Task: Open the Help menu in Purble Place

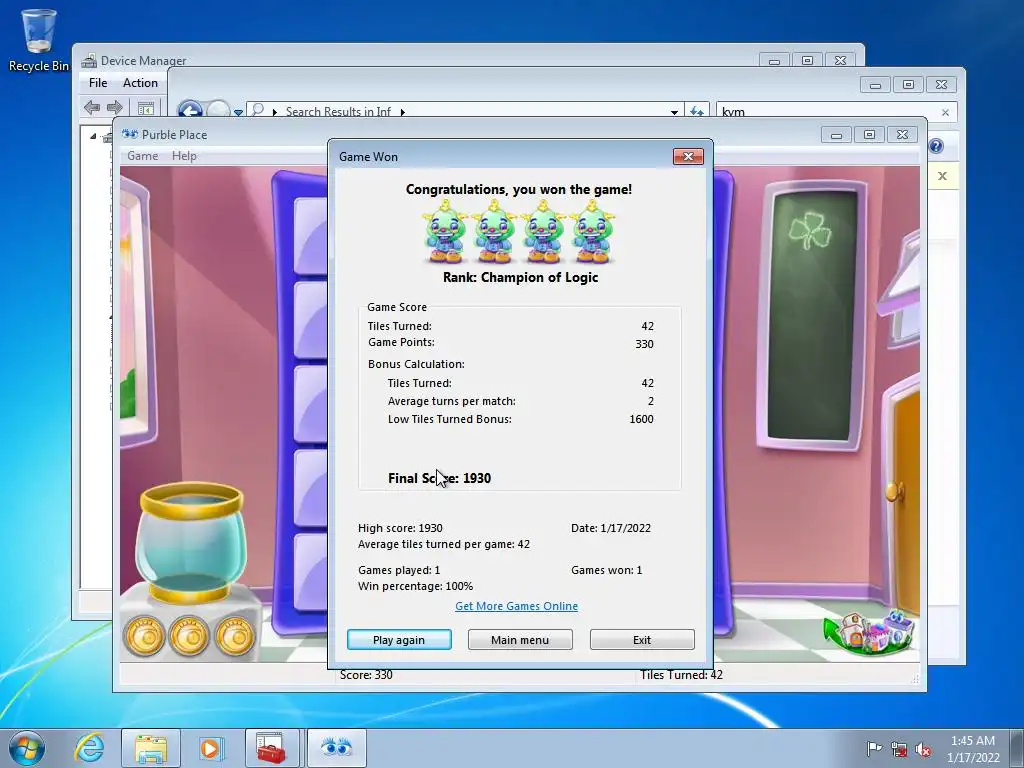Action: pyautogui.click(x=184, y=156)
